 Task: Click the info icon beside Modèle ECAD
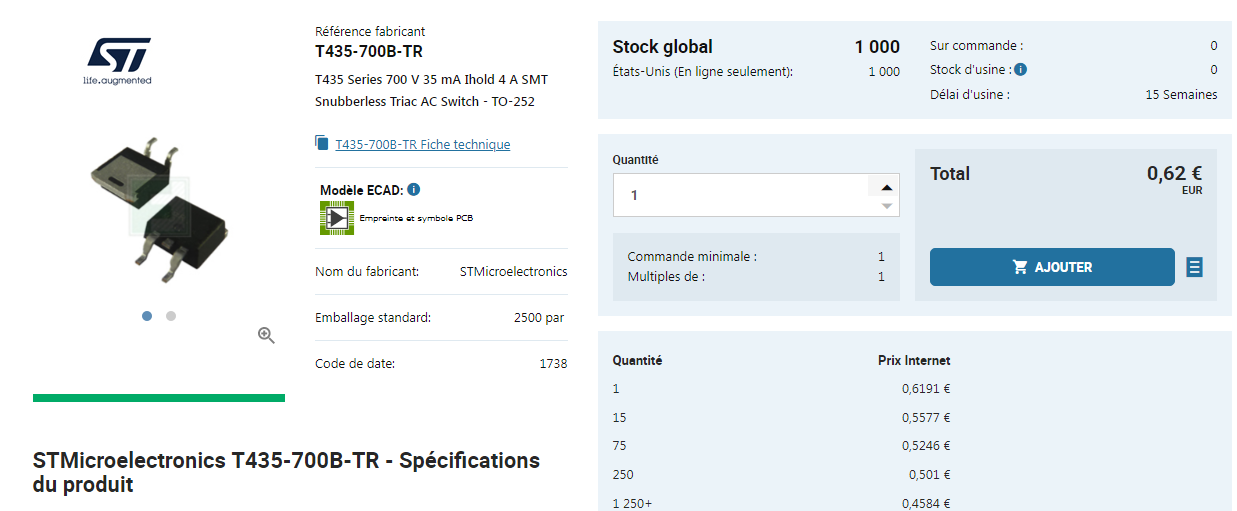click(414, 190)
